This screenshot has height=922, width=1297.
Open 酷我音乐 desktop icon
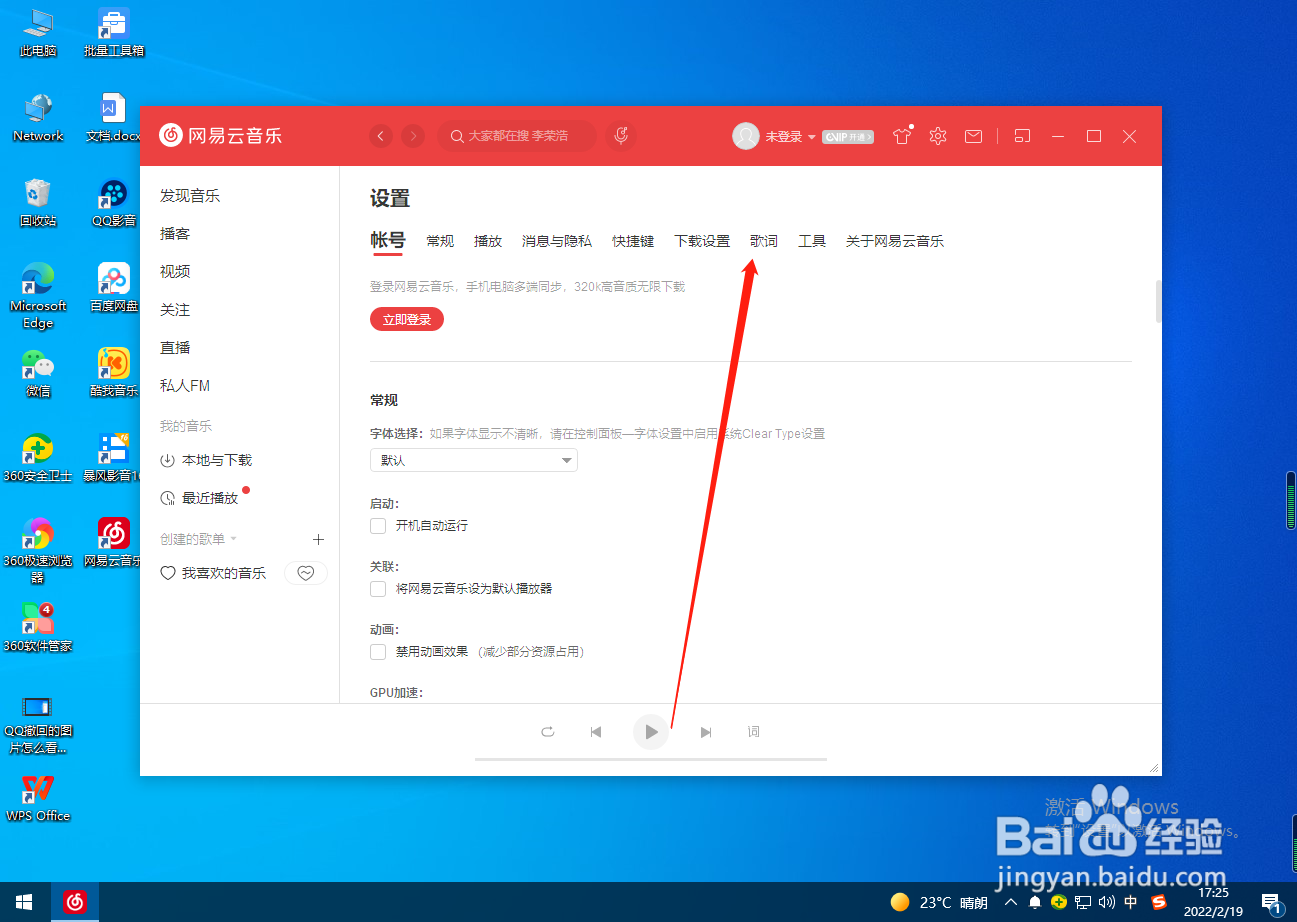tap(114, 372)
